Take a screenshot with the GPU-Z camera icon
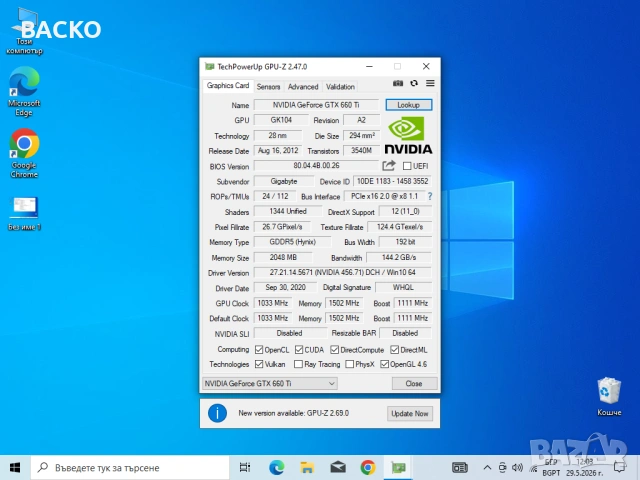640x480 pixels. point(398,83)
